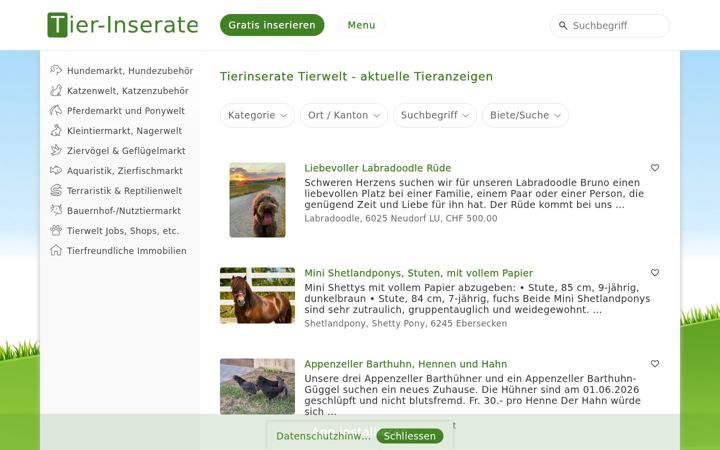
Task: Open the Kategorie filter dropdown
Action: tap(257, 115)
